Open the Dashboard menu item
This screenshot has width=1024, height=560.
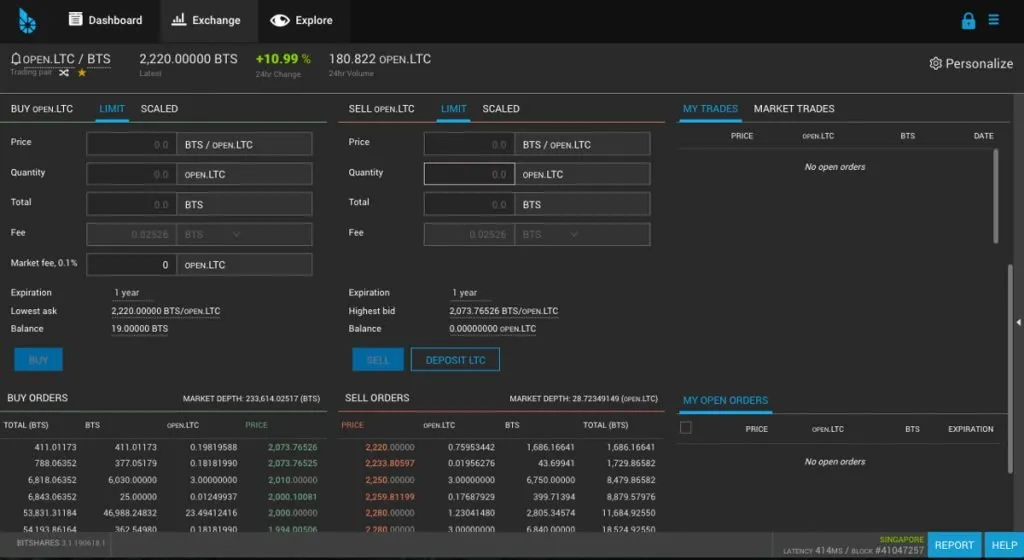105,20
